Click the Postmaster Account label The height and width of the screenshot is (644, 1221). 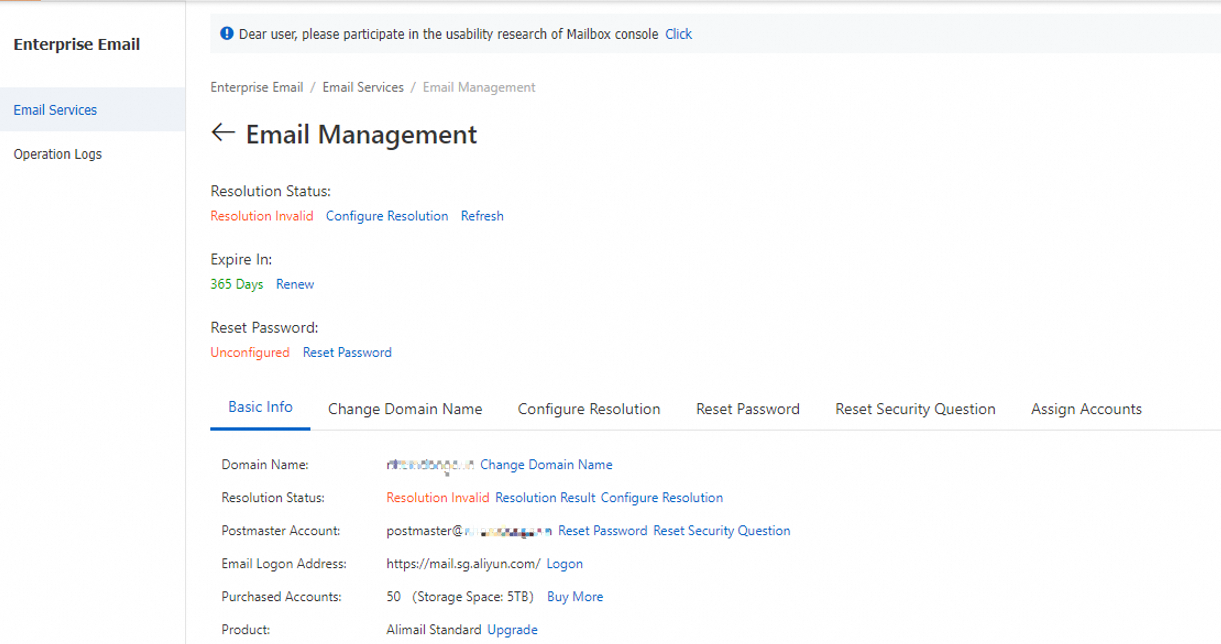[x=281, y=530]
